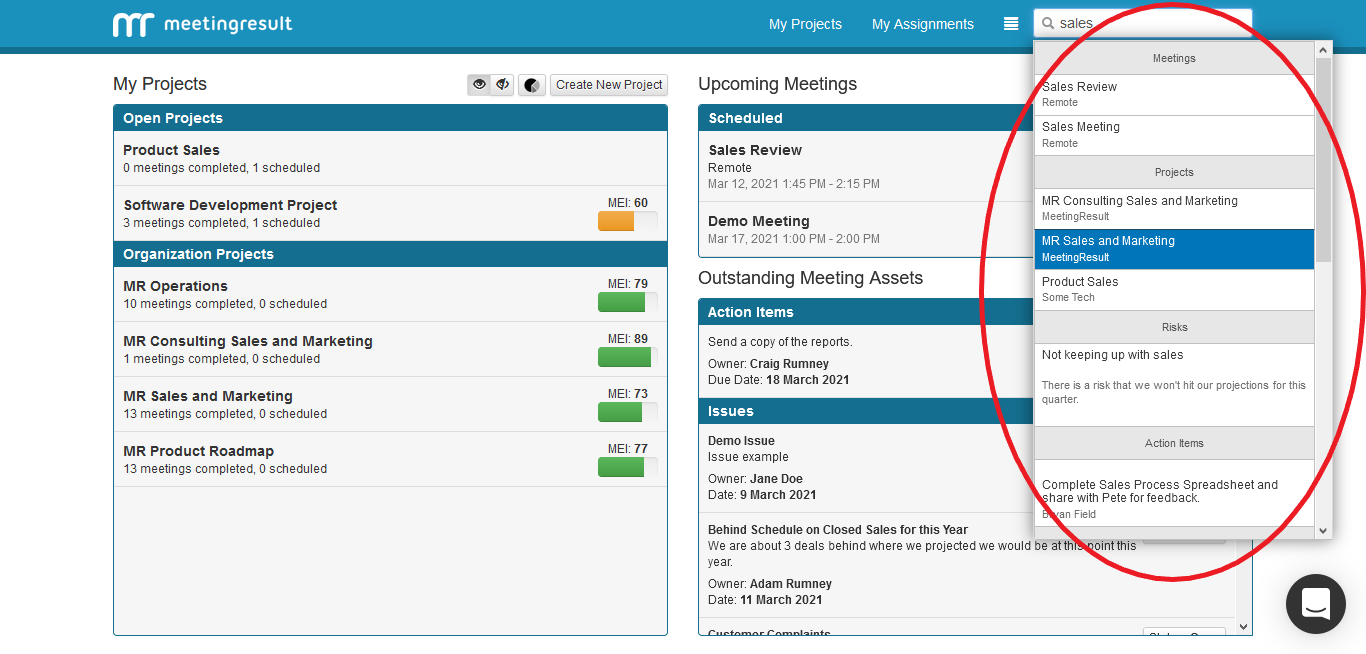Viewport: 1366px width, 654px height.
Task: Open the pie chart report icon
Action: pos(532,85)
